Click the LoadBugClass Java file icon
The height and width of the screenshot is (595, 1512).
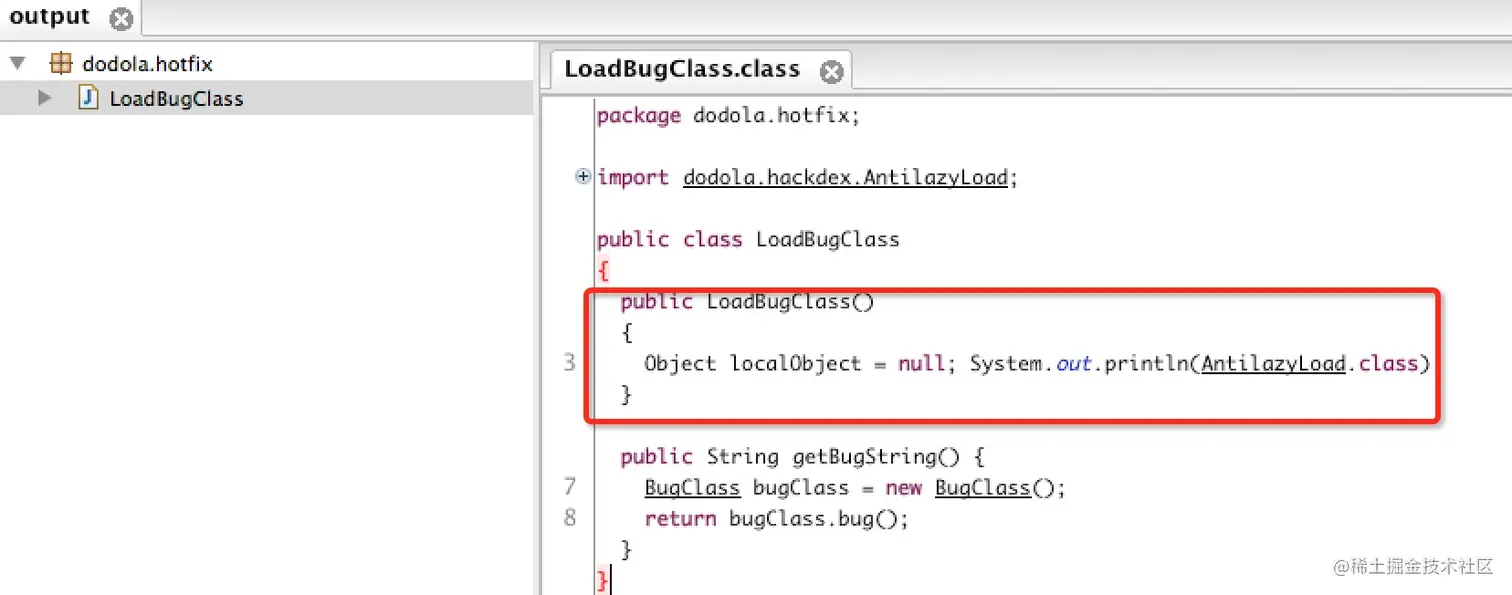[x=89, y=98]
